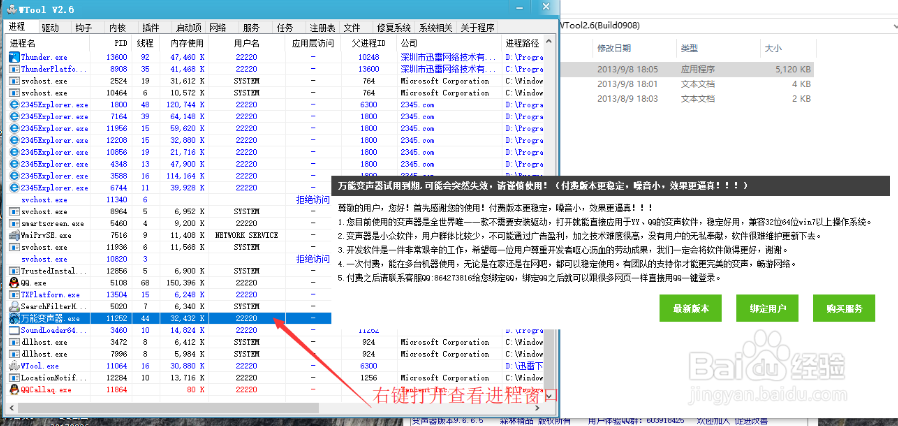Click icon of dllhost.exe PID 3472
The image size is (898, 426).
coord(14,342)
